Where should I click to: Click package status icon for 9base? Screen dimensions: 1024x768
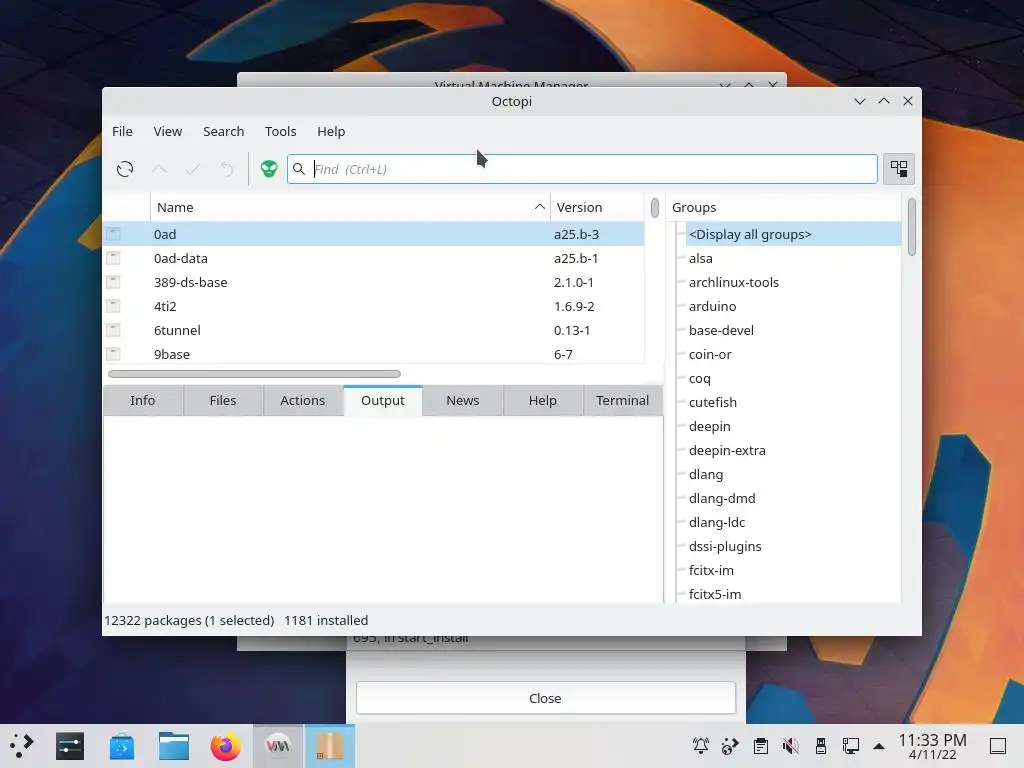[x=113, y=354]
